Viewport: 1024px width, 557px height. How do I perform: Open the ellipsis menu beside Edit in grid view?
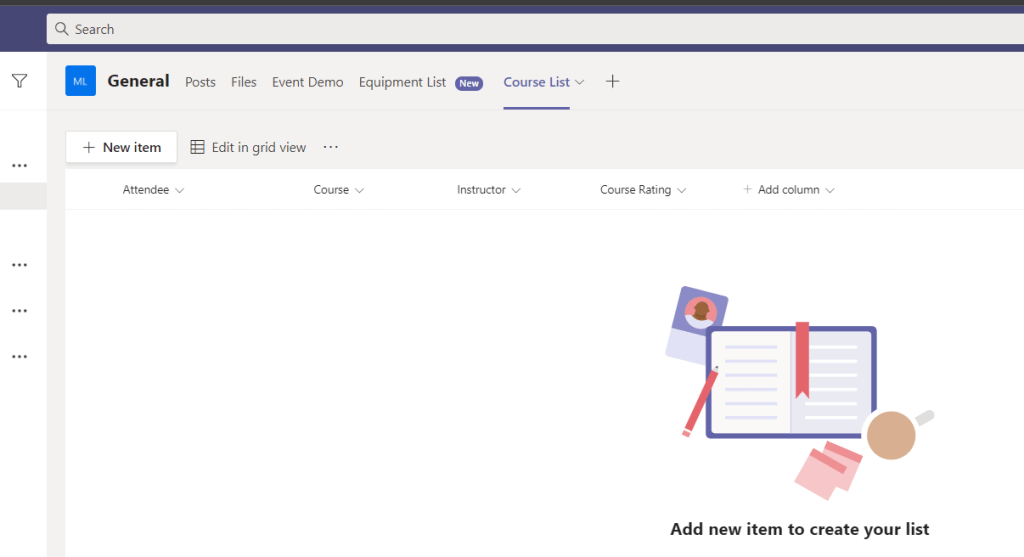coord(331,147)
